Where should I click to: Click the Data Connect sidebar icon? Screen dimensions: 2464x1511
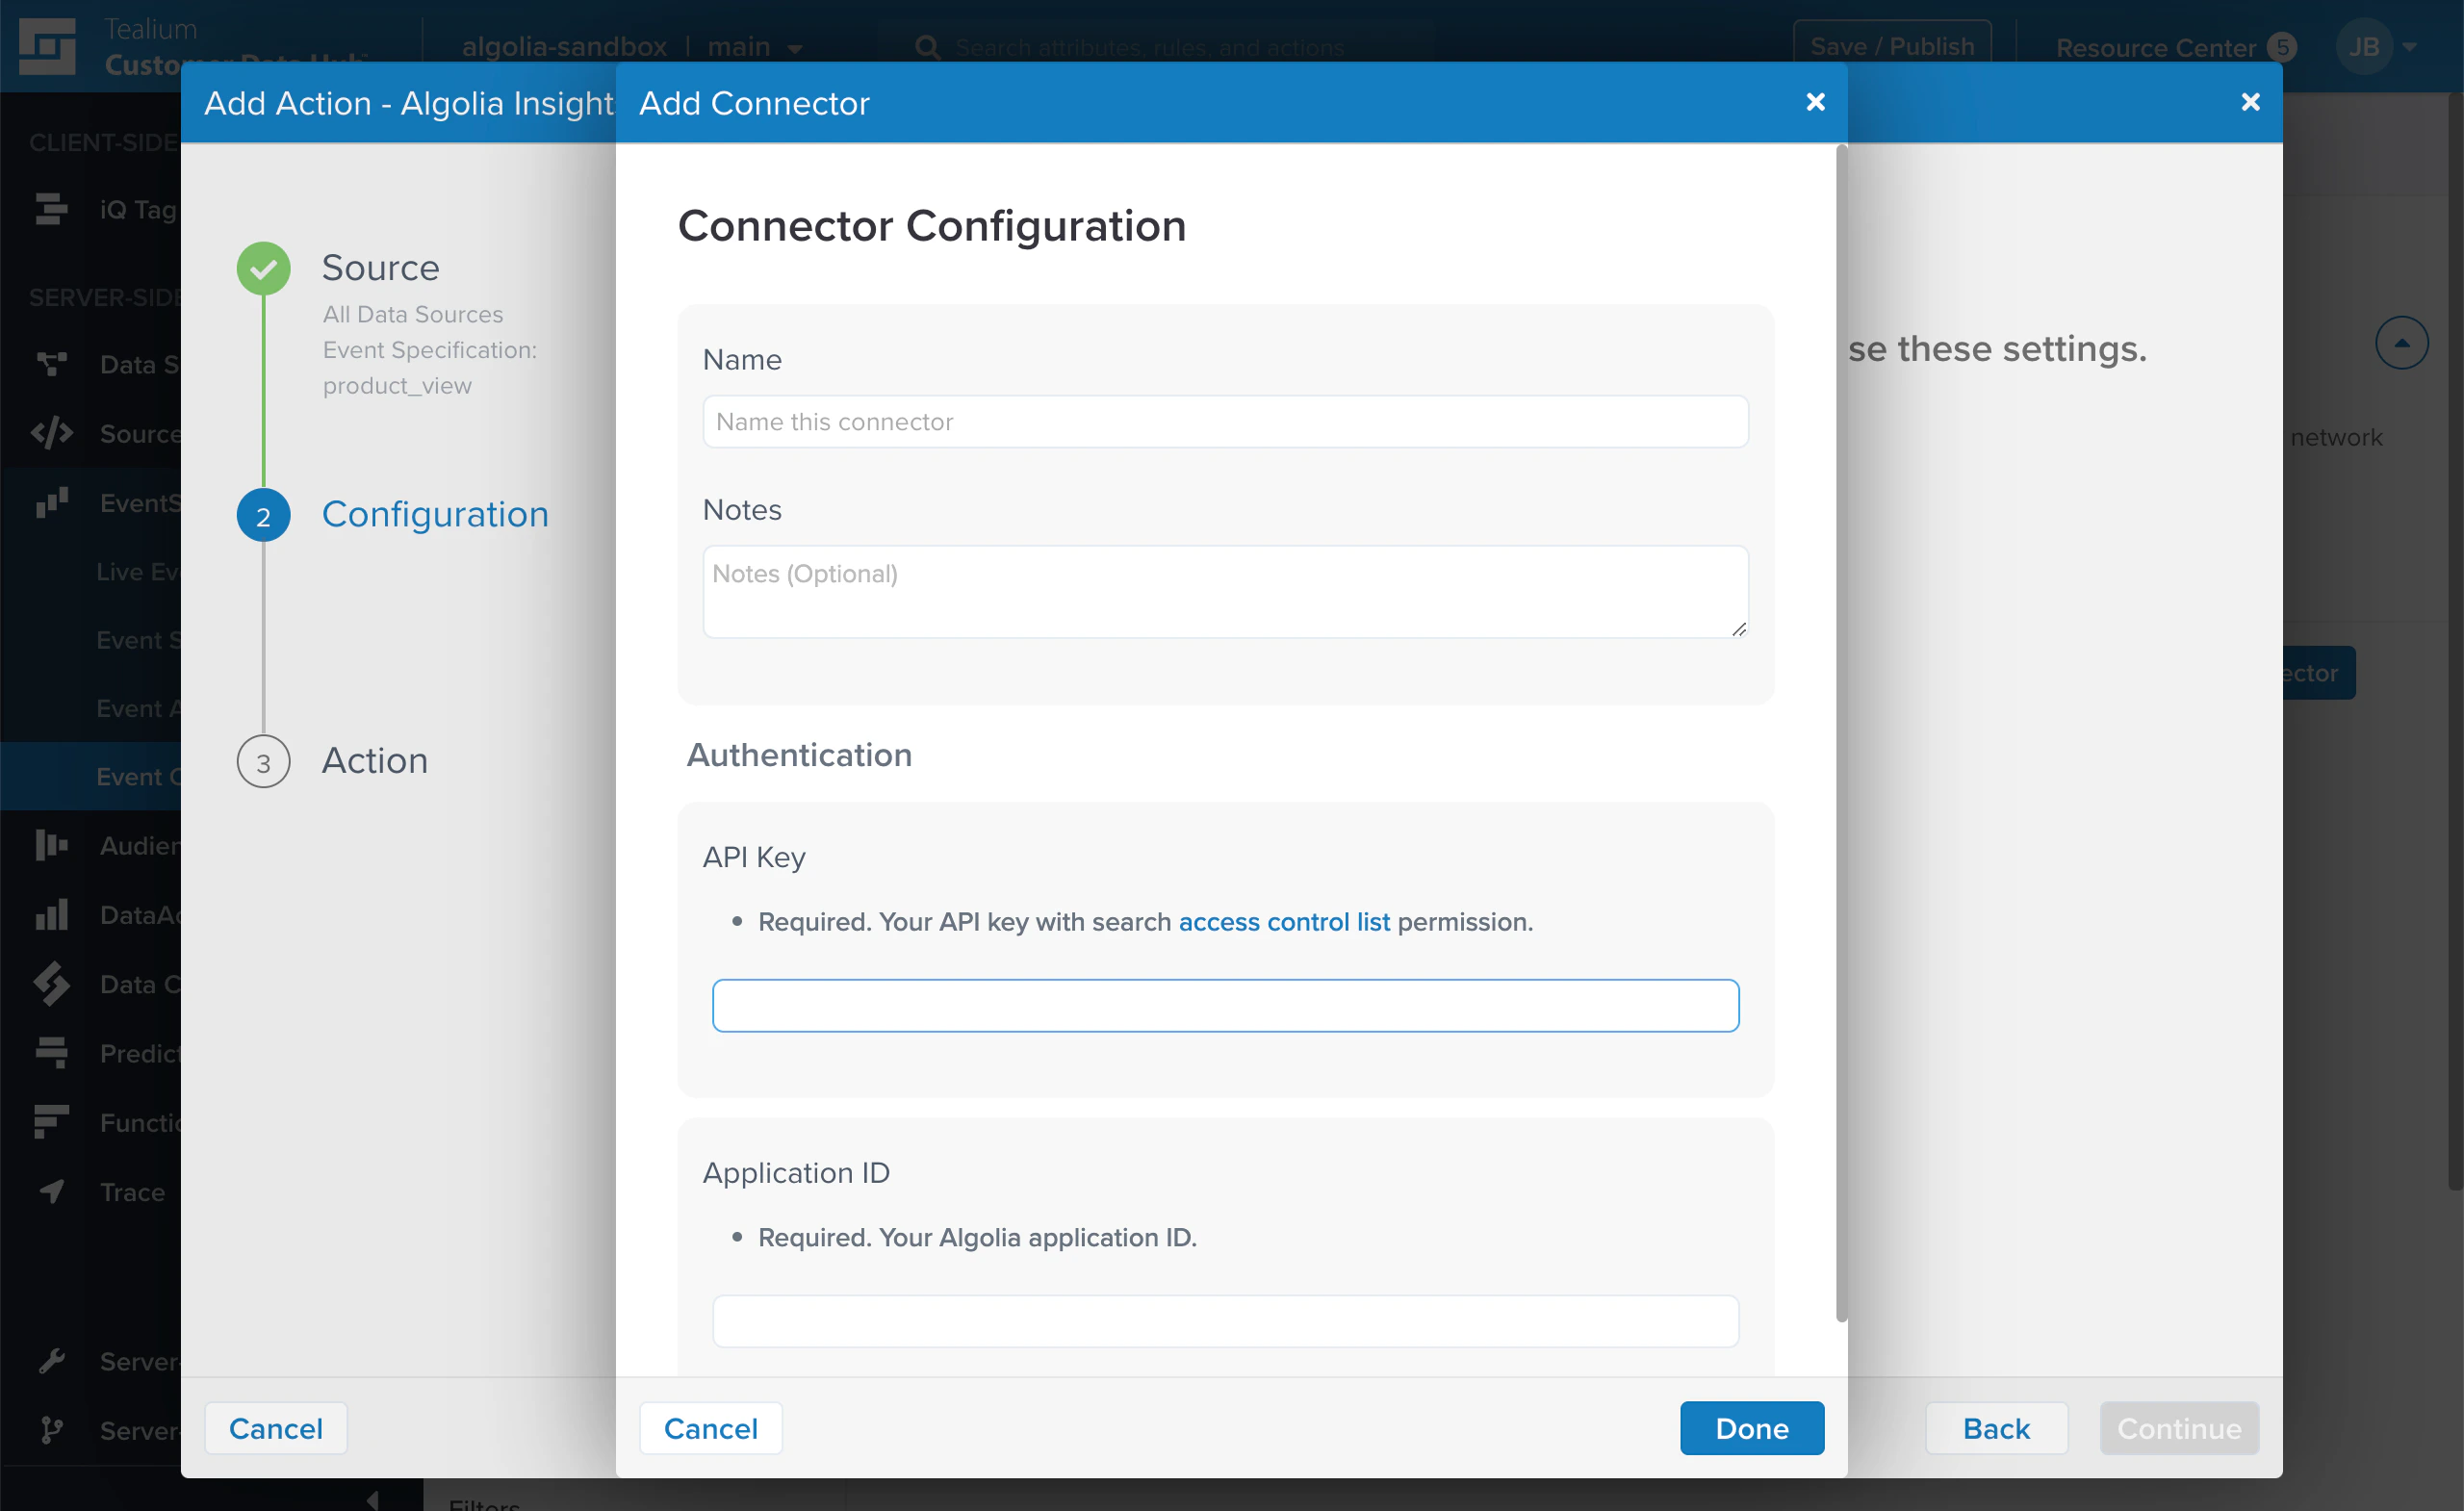point(51,983)
